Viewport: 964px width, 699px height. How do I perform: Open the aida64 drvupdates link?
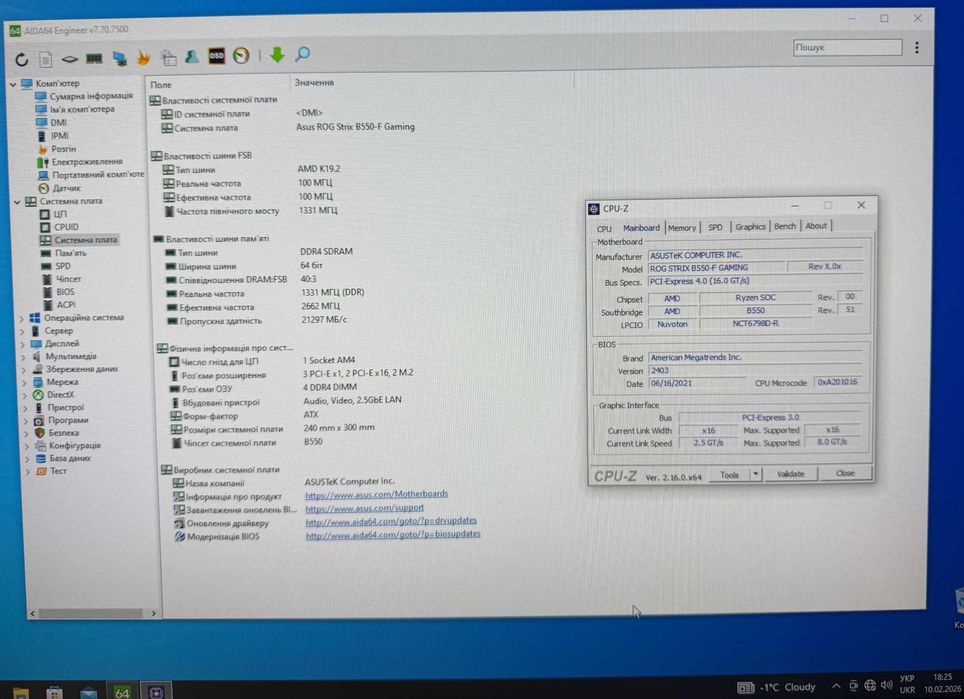(x=391, y=521)
